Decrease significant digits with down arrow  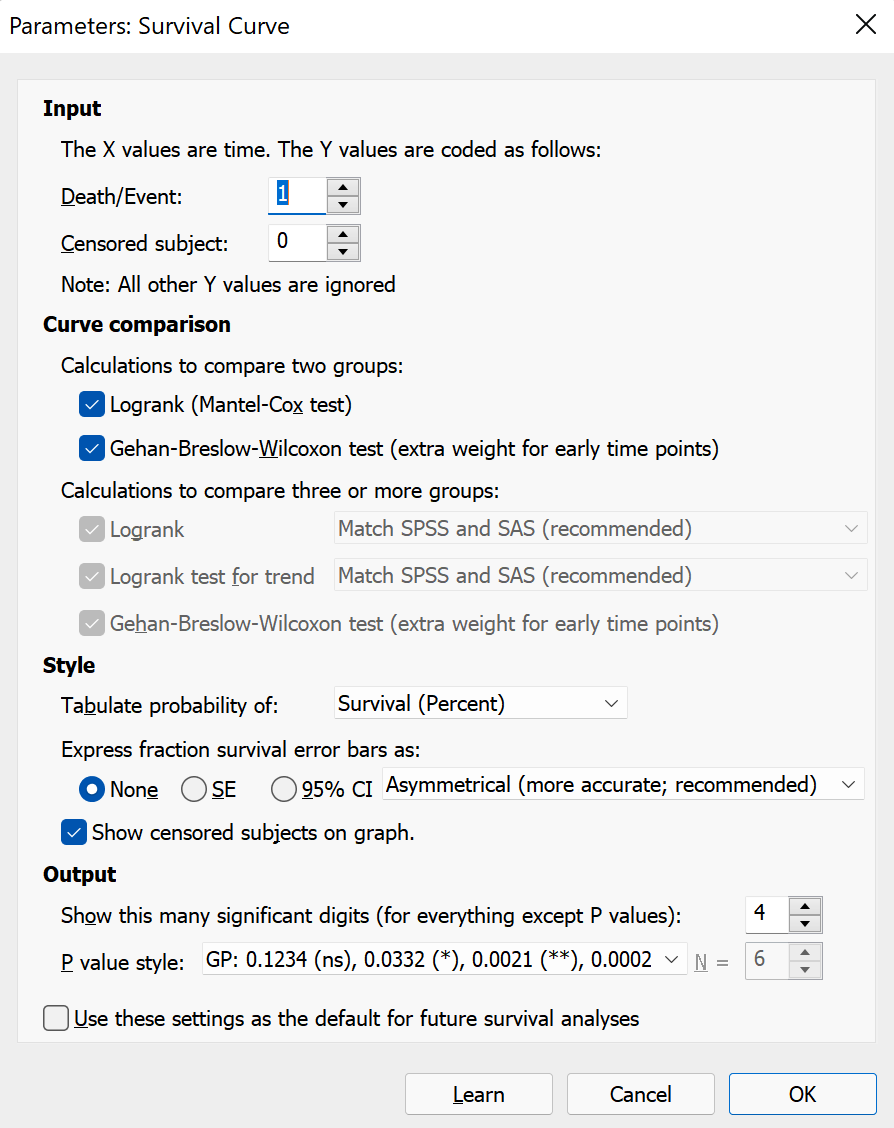(x=805, y=923)
